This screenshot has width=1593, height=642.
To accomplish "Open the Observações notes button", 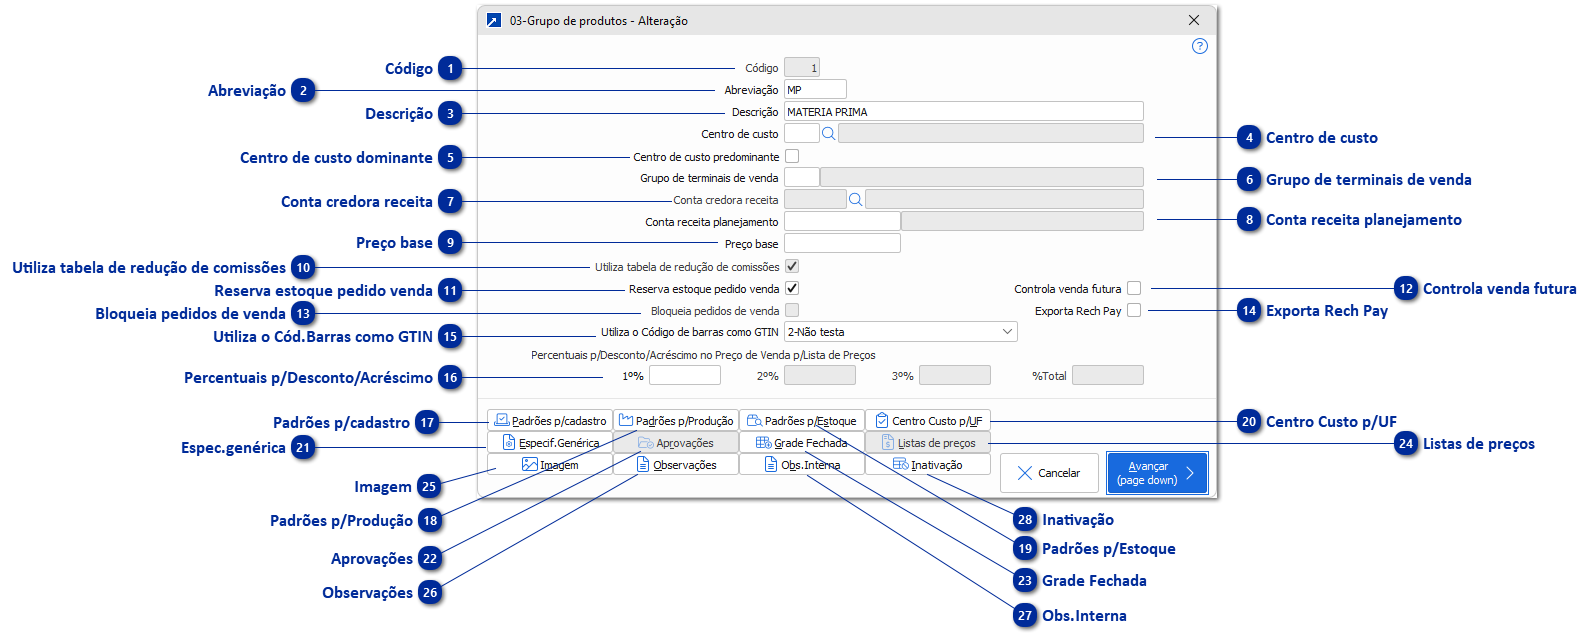I will [x=676, y=465].
